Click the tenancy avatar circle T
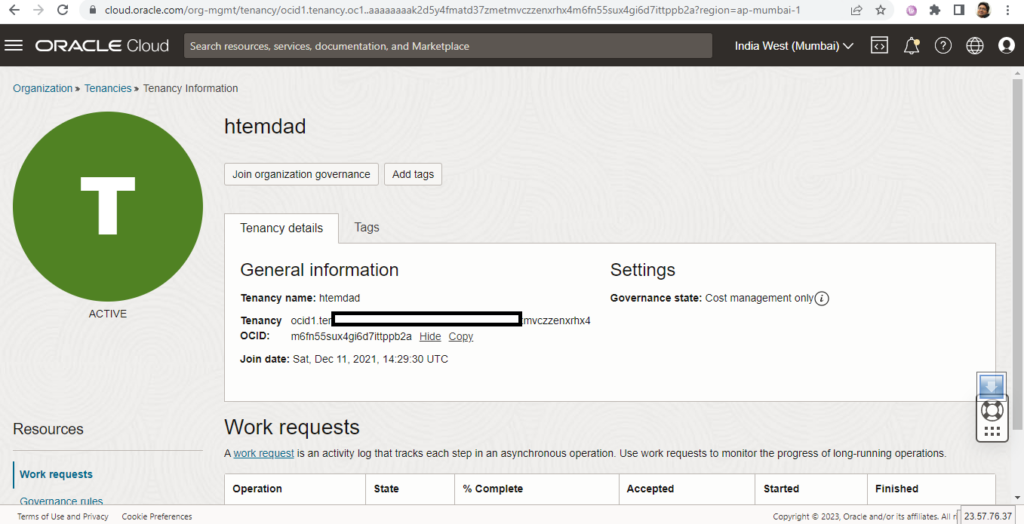This screenshot has height=524, width=1024. point(108,206)
